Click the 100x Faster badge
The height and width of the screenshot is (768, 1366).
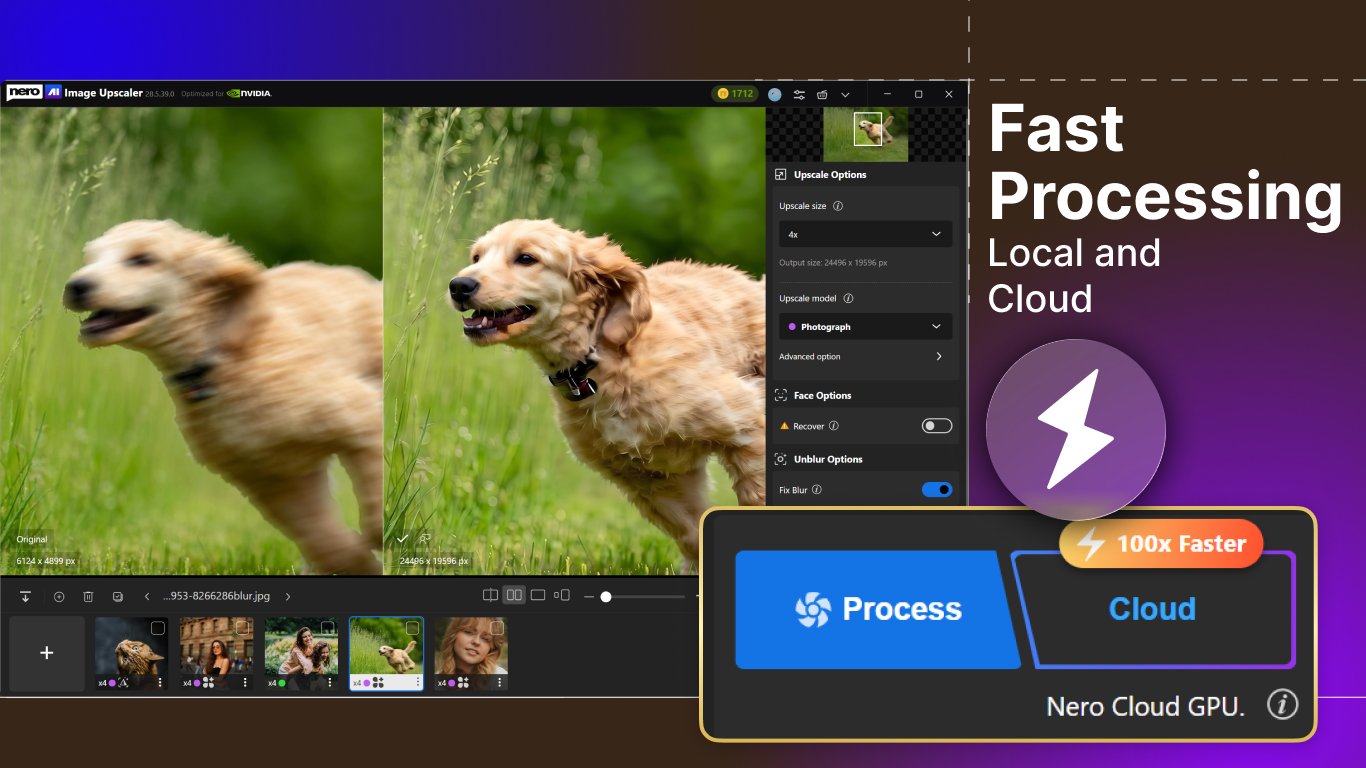1161,544
